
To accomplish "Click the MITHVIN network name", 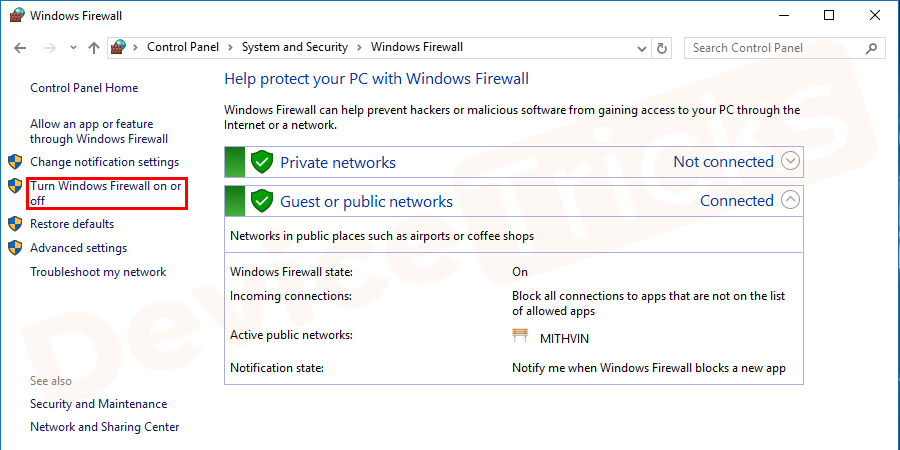I will coord(564,339).
